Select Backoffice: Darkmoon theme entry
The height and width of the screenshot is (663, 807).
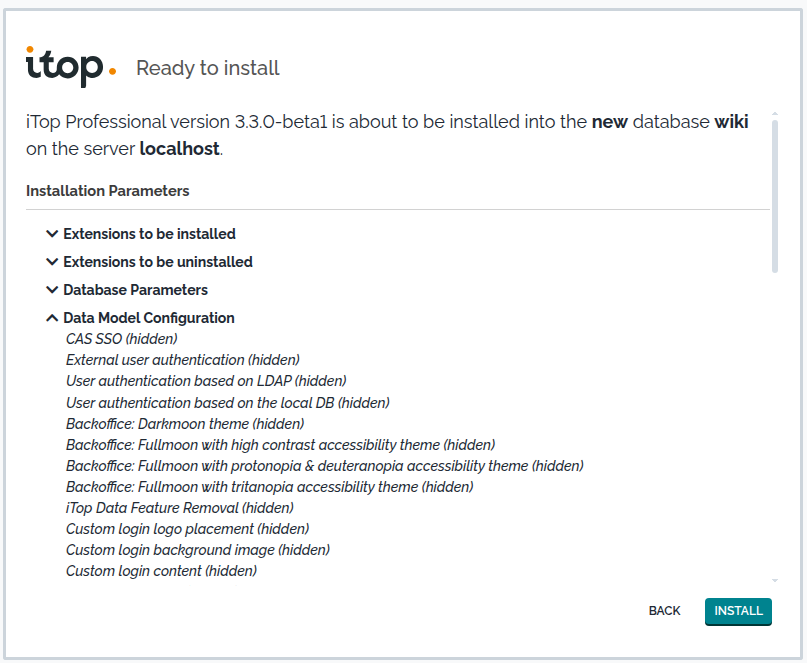[185, 424]
